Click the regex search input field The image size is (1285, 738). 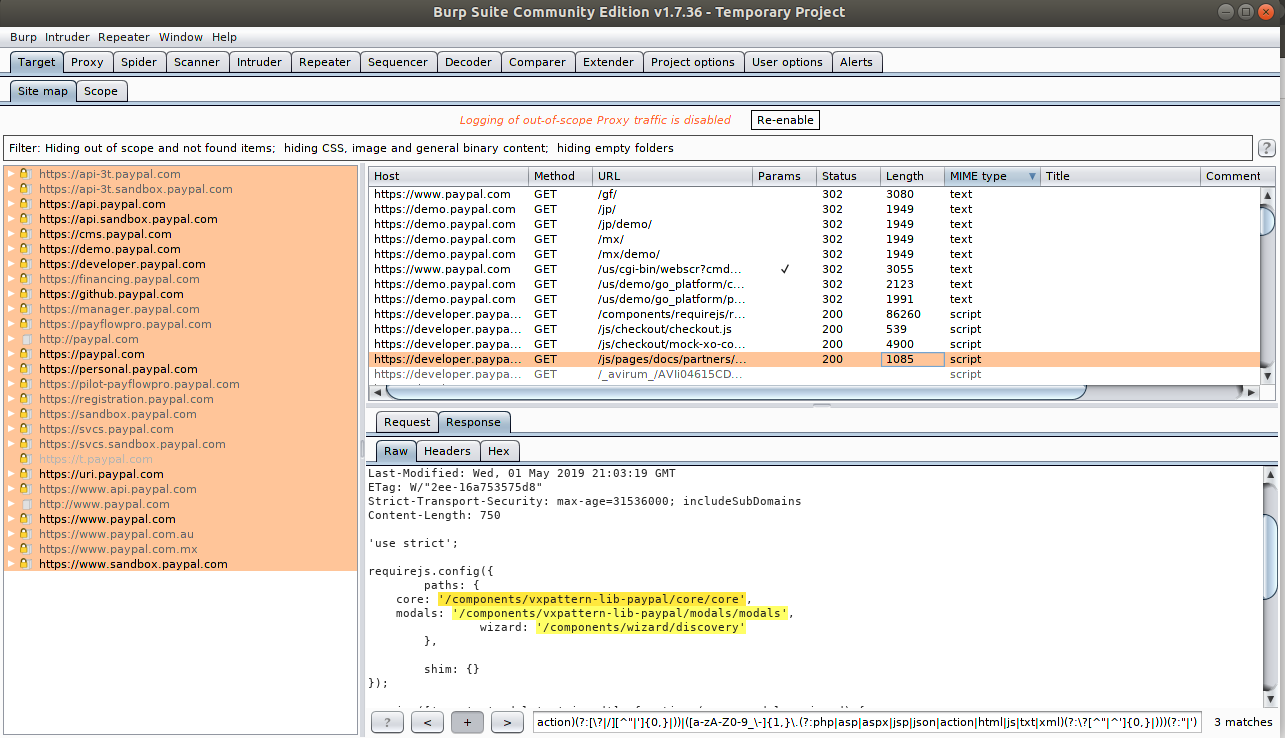tap(867, 722)
